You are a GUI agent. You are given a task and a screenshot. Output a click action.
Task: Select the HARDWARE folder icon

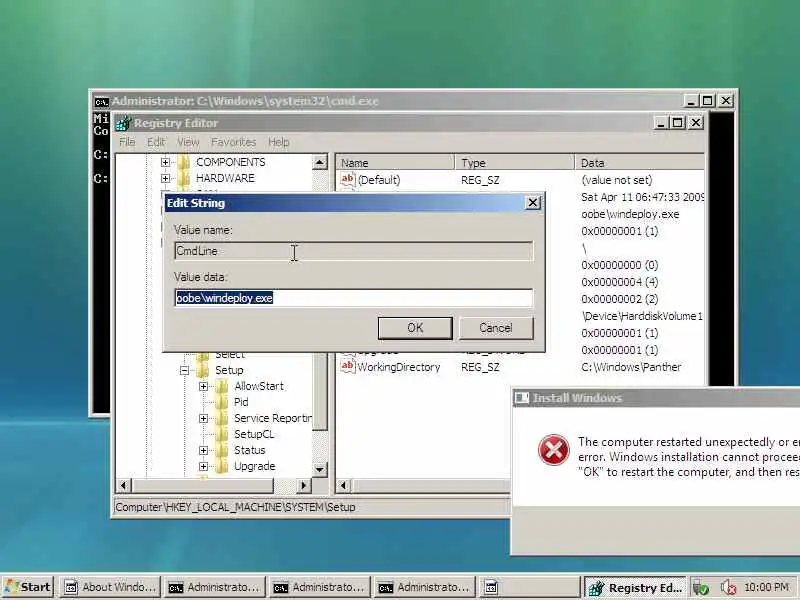pos(184,178)
